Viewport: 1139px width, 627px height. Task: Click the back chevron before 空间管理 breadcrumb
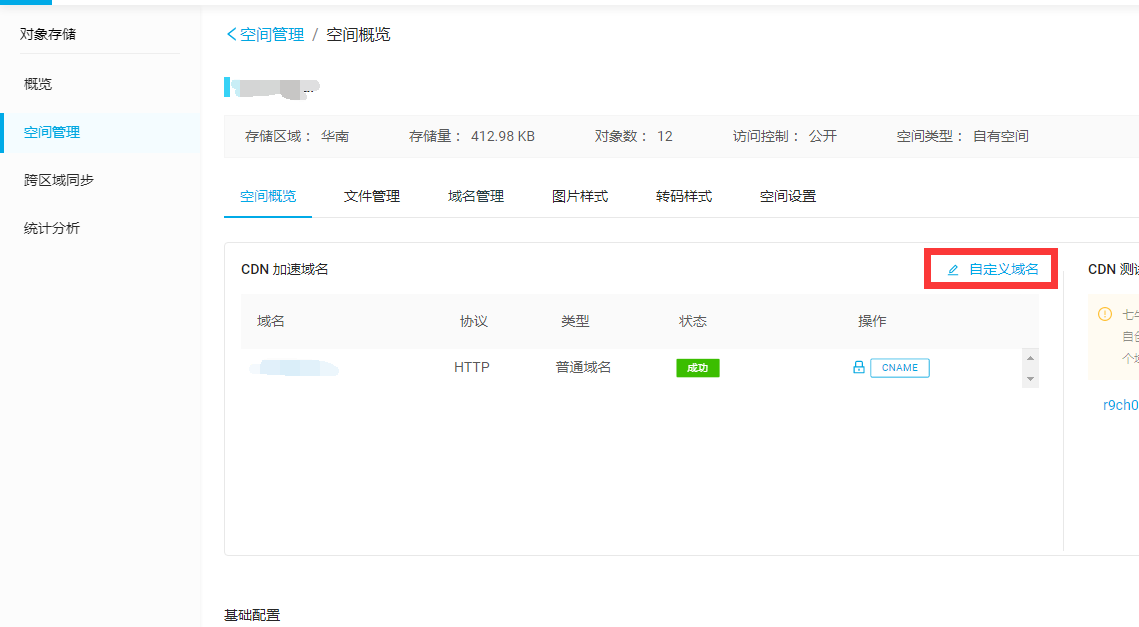pos(232,35)
